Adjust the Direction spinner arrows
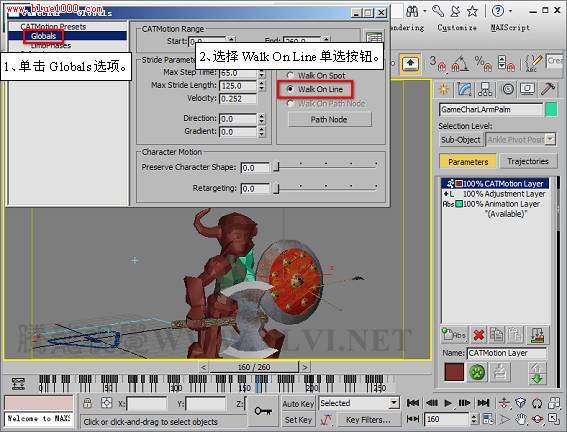Screen dimensions: 567x432 262,119
